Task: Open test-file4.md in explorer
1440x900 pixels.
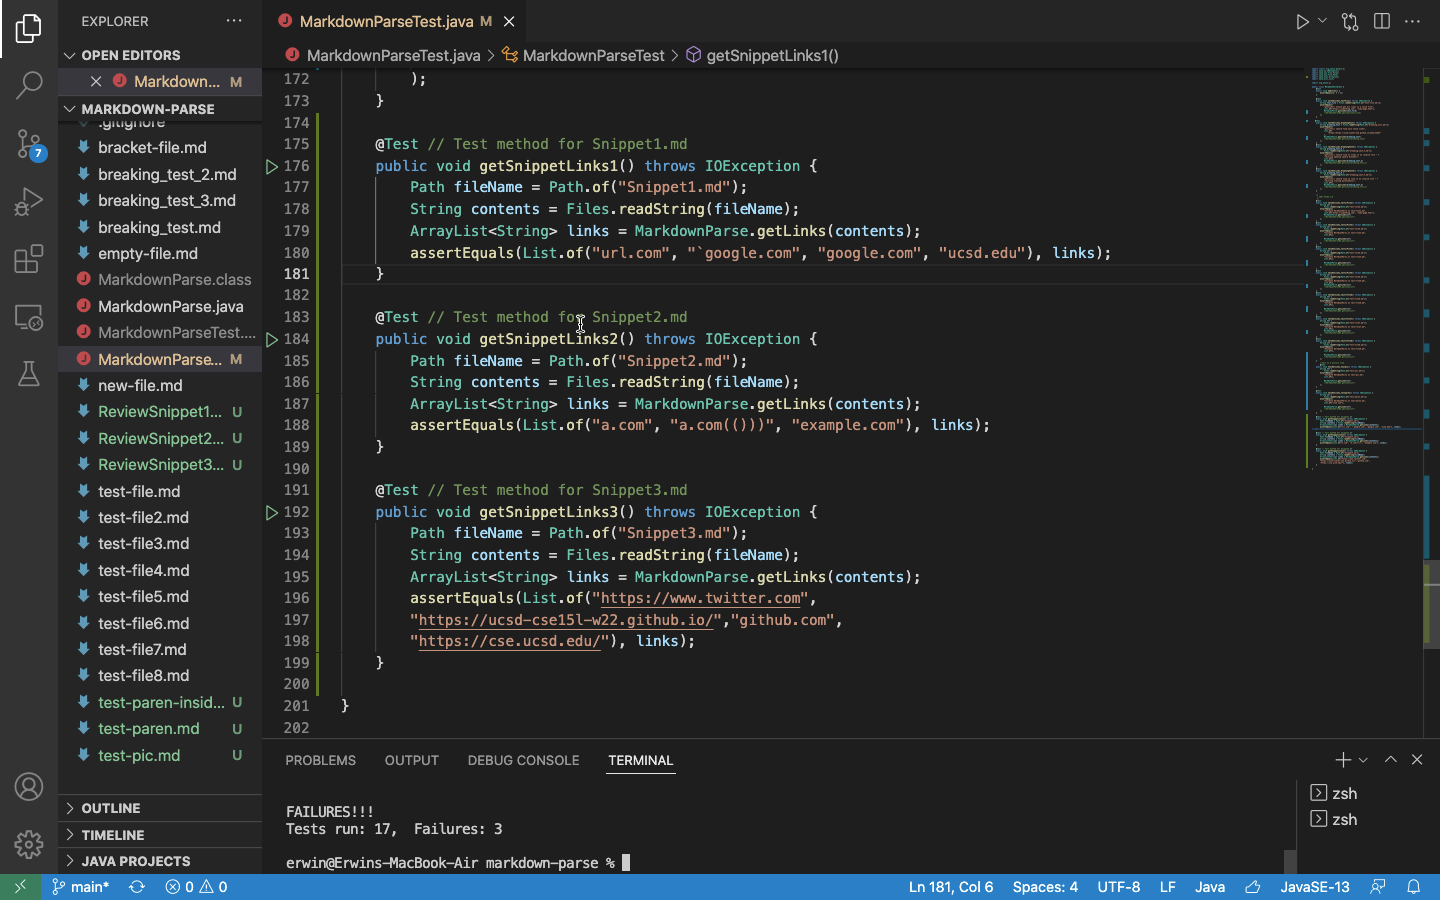Action: click(x=160, y=570)
